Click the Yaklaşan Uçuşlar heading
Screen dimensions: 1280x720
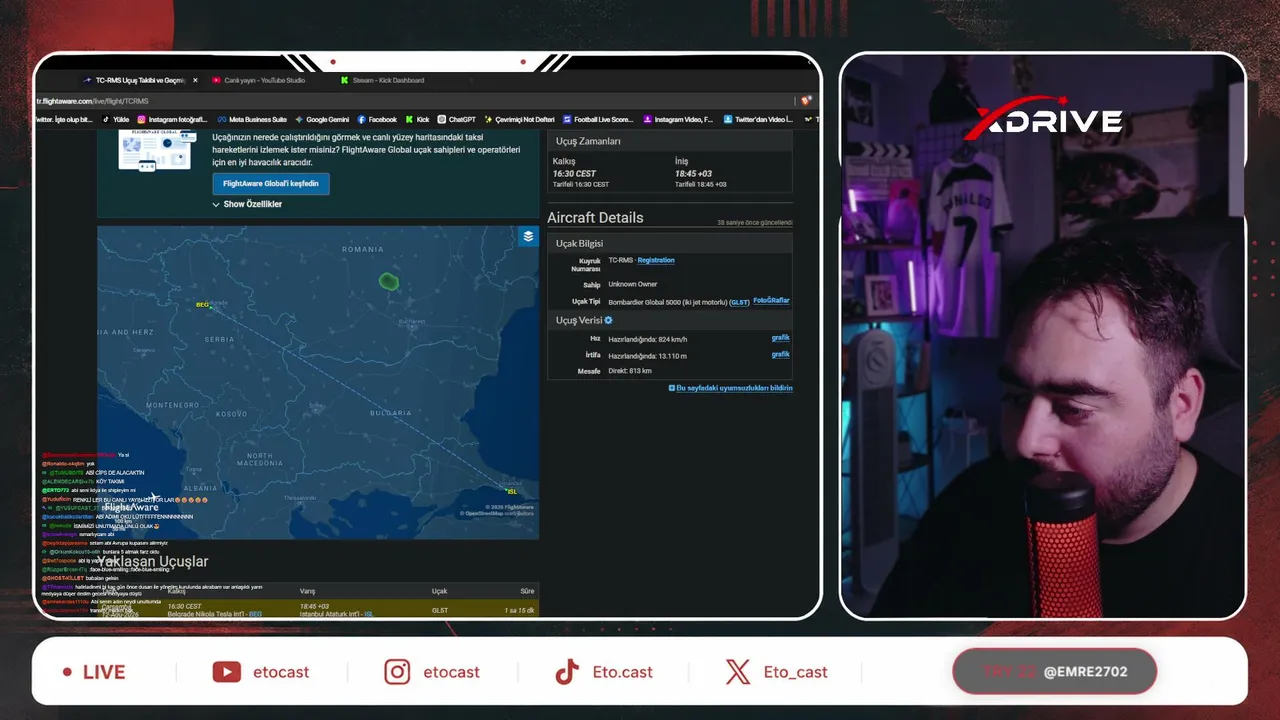click(153, 562)
